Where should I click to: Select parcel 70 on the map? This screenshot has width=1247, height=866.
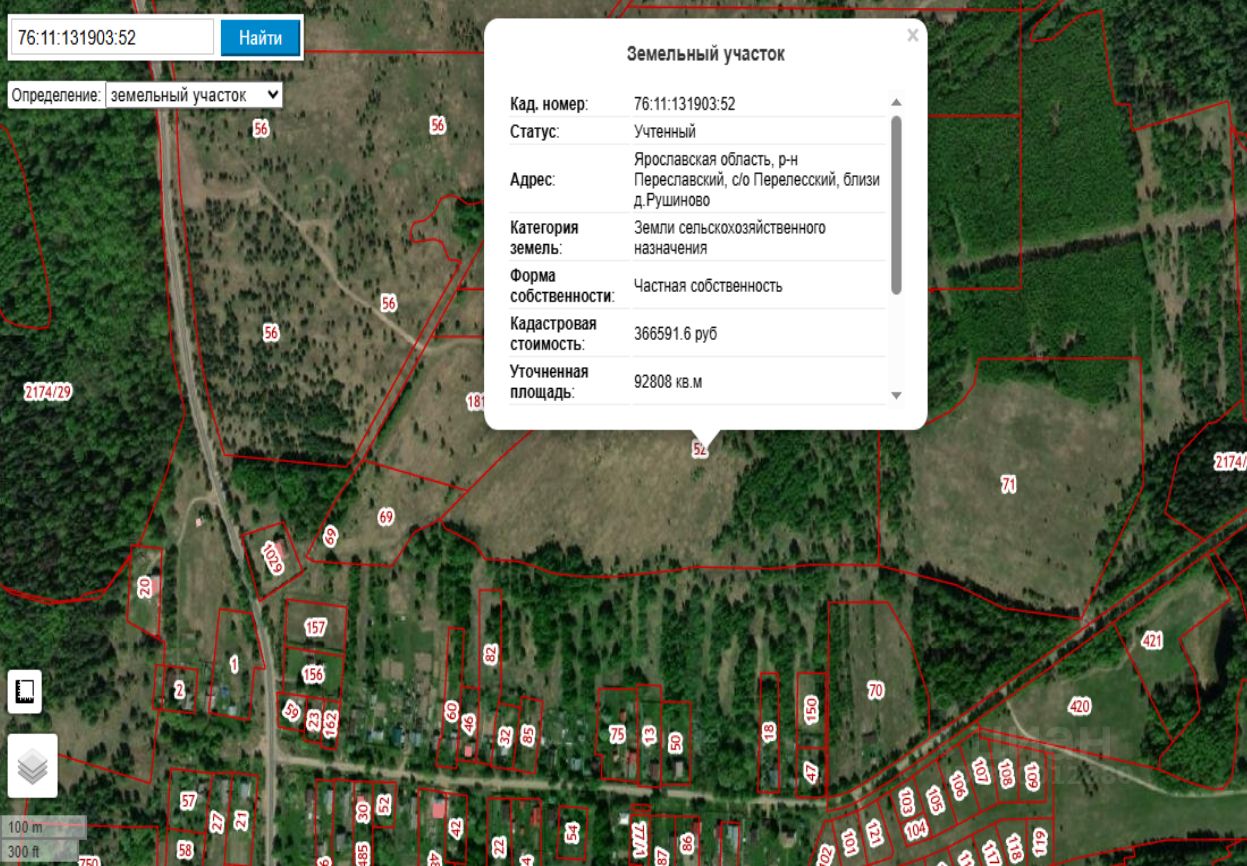coord(875,690)
